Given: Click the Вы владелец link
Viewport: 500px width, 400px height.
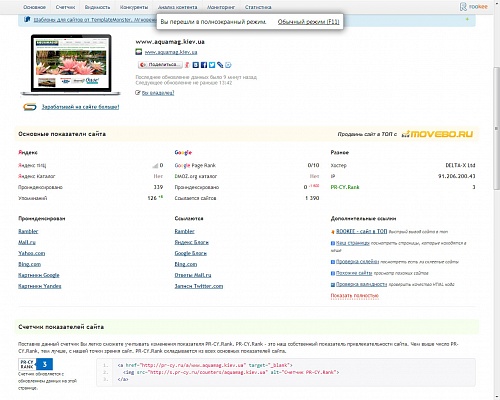Looking at the screenshot, I should click(x=158, y=93).
